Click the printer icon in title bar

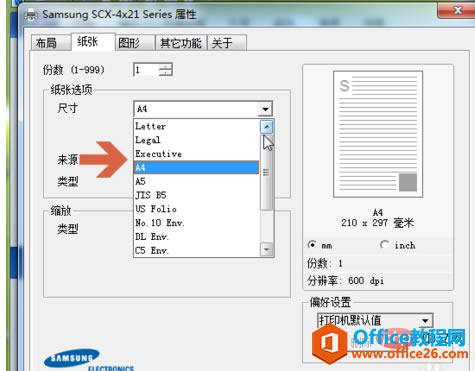click(31, 14)
